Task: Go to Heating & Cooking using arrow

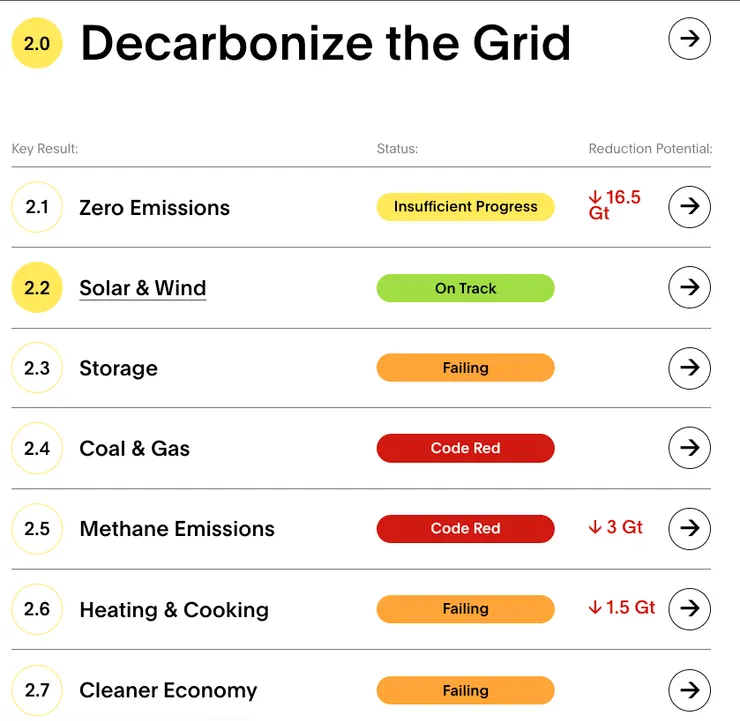Action: [x=689, y=608]
